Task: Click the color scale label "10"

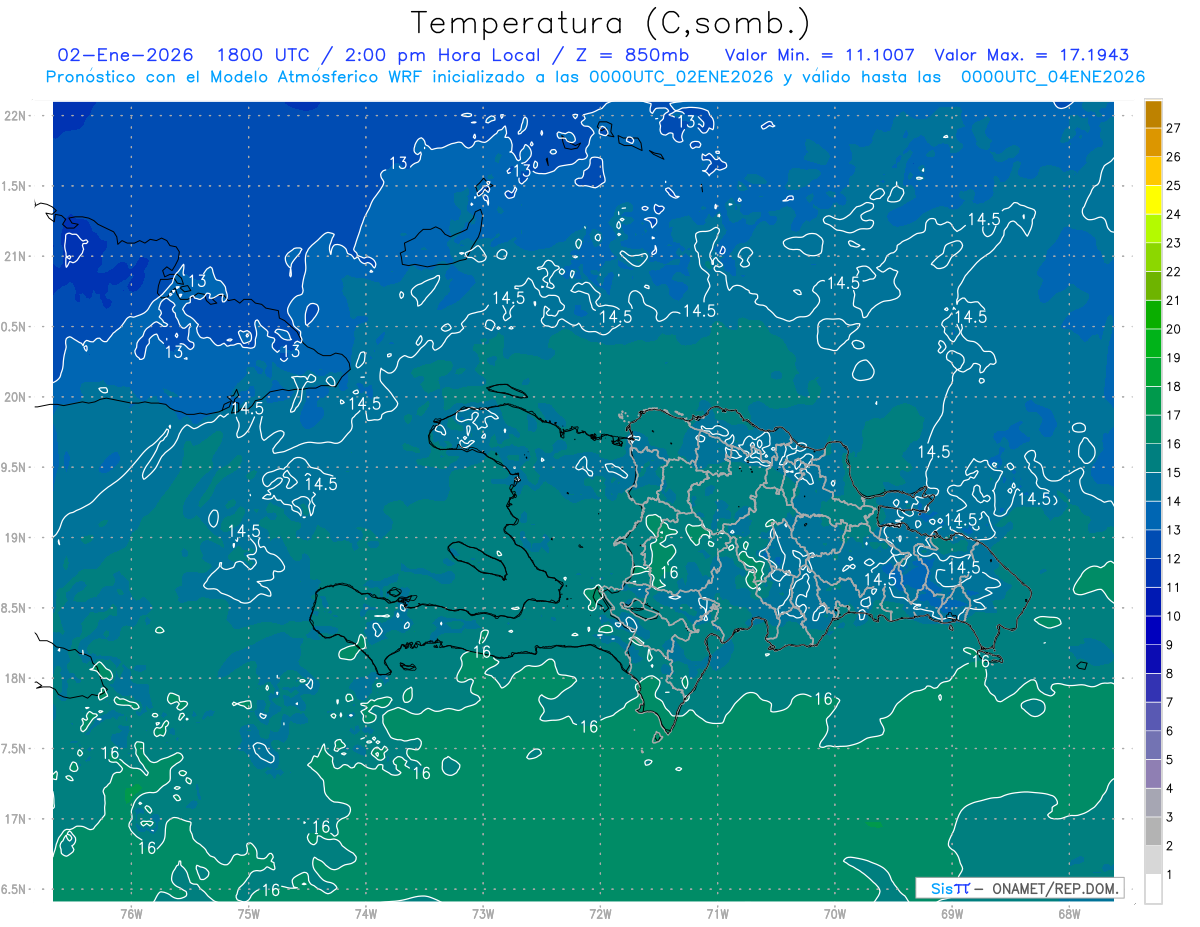Action: pyautogui.click(x=1174, y=616)
